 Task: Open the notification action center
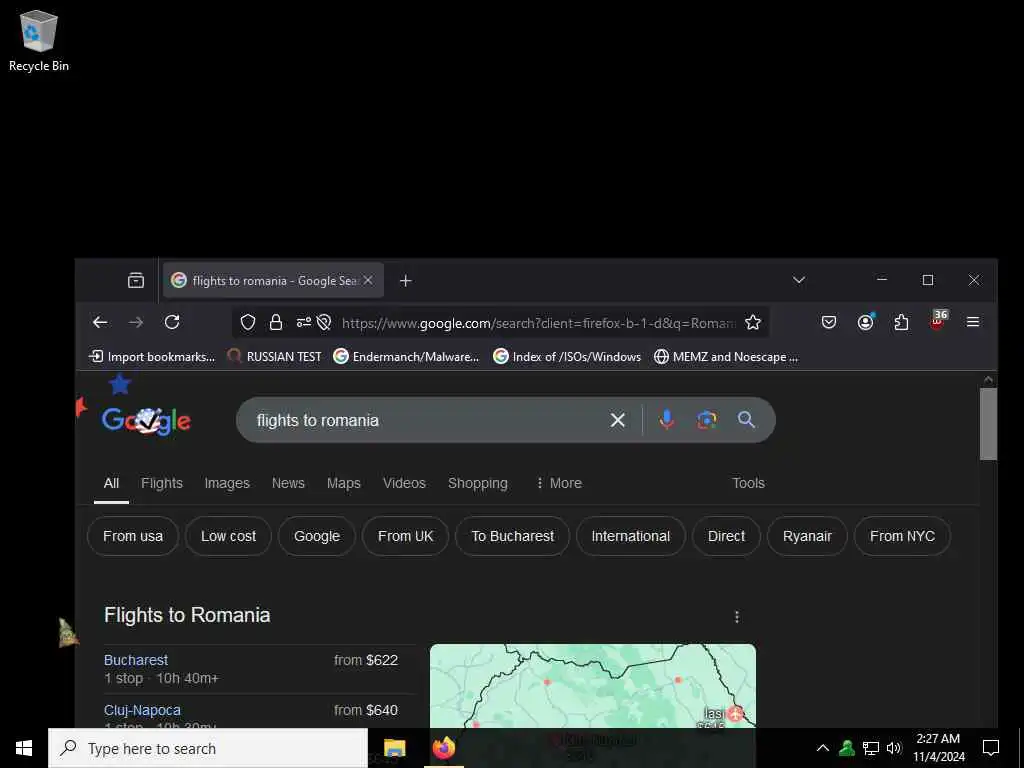[991, 748]
